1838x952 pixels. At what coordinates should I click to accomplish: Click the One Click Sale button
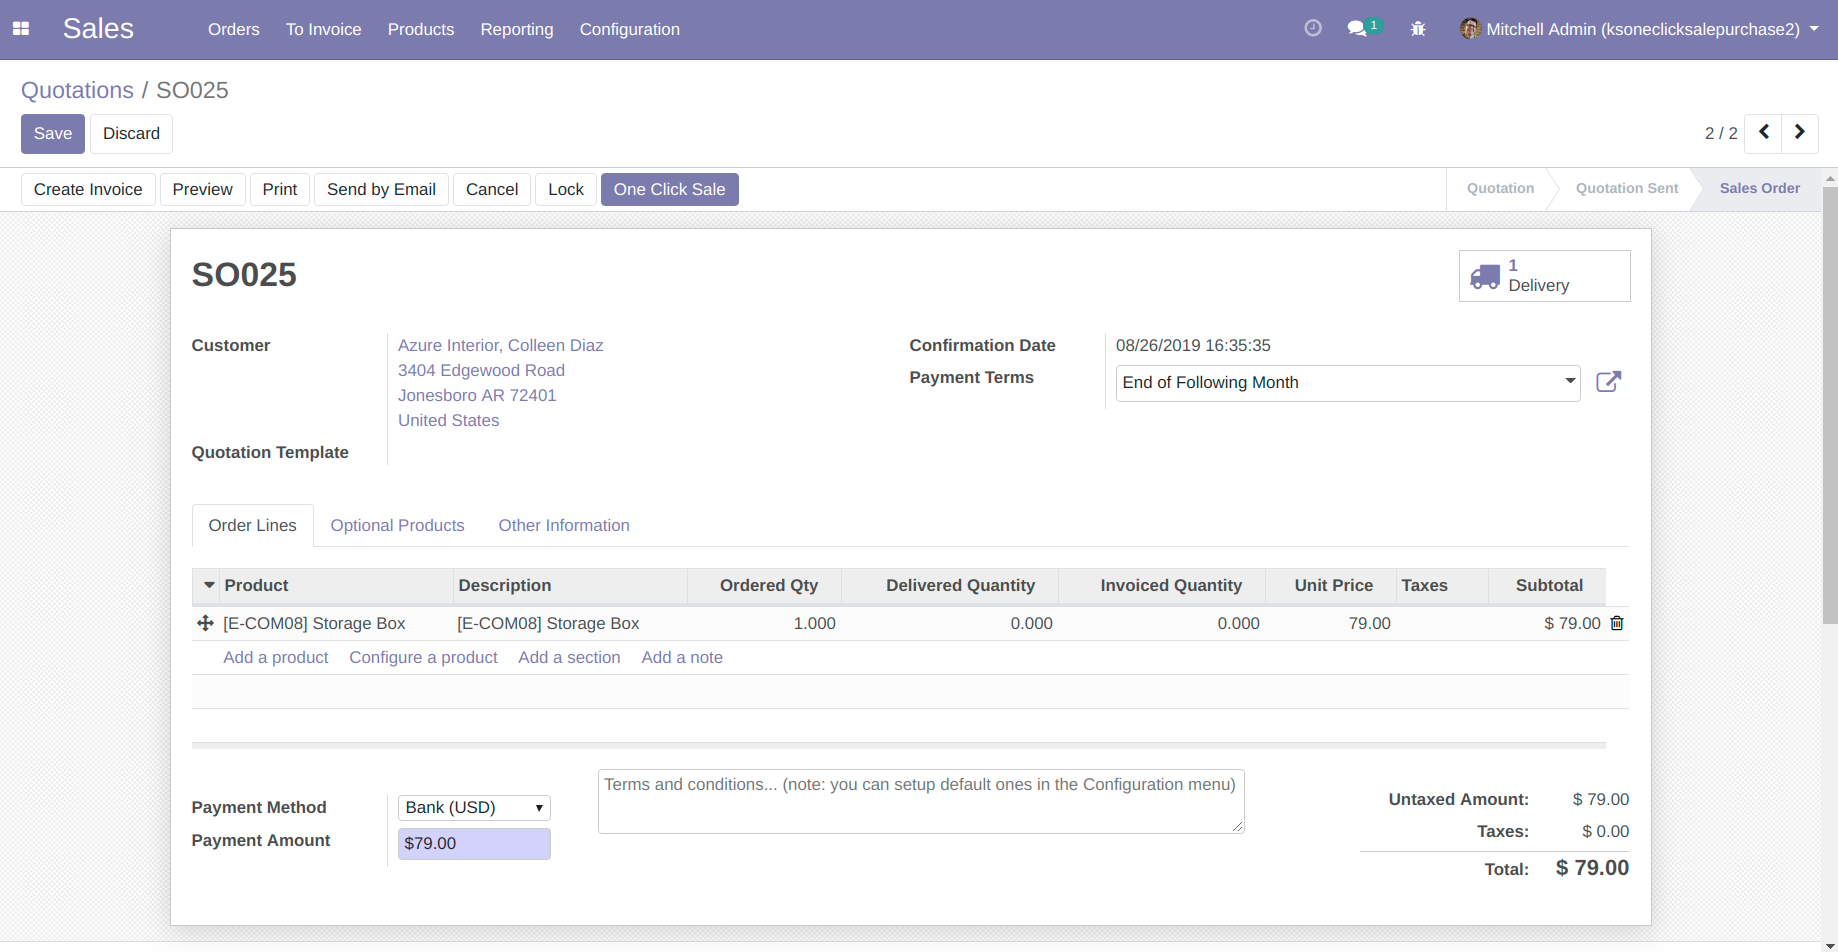pyautogui.click(x=669, y=189)
